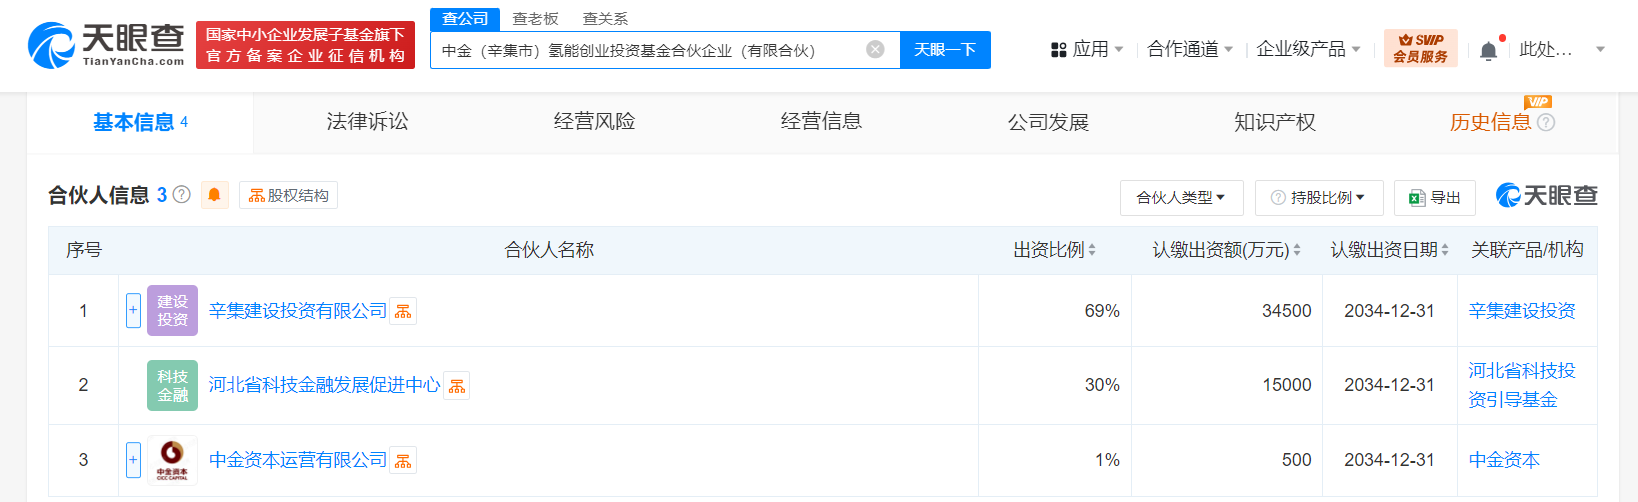The height and width of the screenshot is (502, 1638).
Task: Open related product link 辛集建设投资
Action: click(1522, 311)
